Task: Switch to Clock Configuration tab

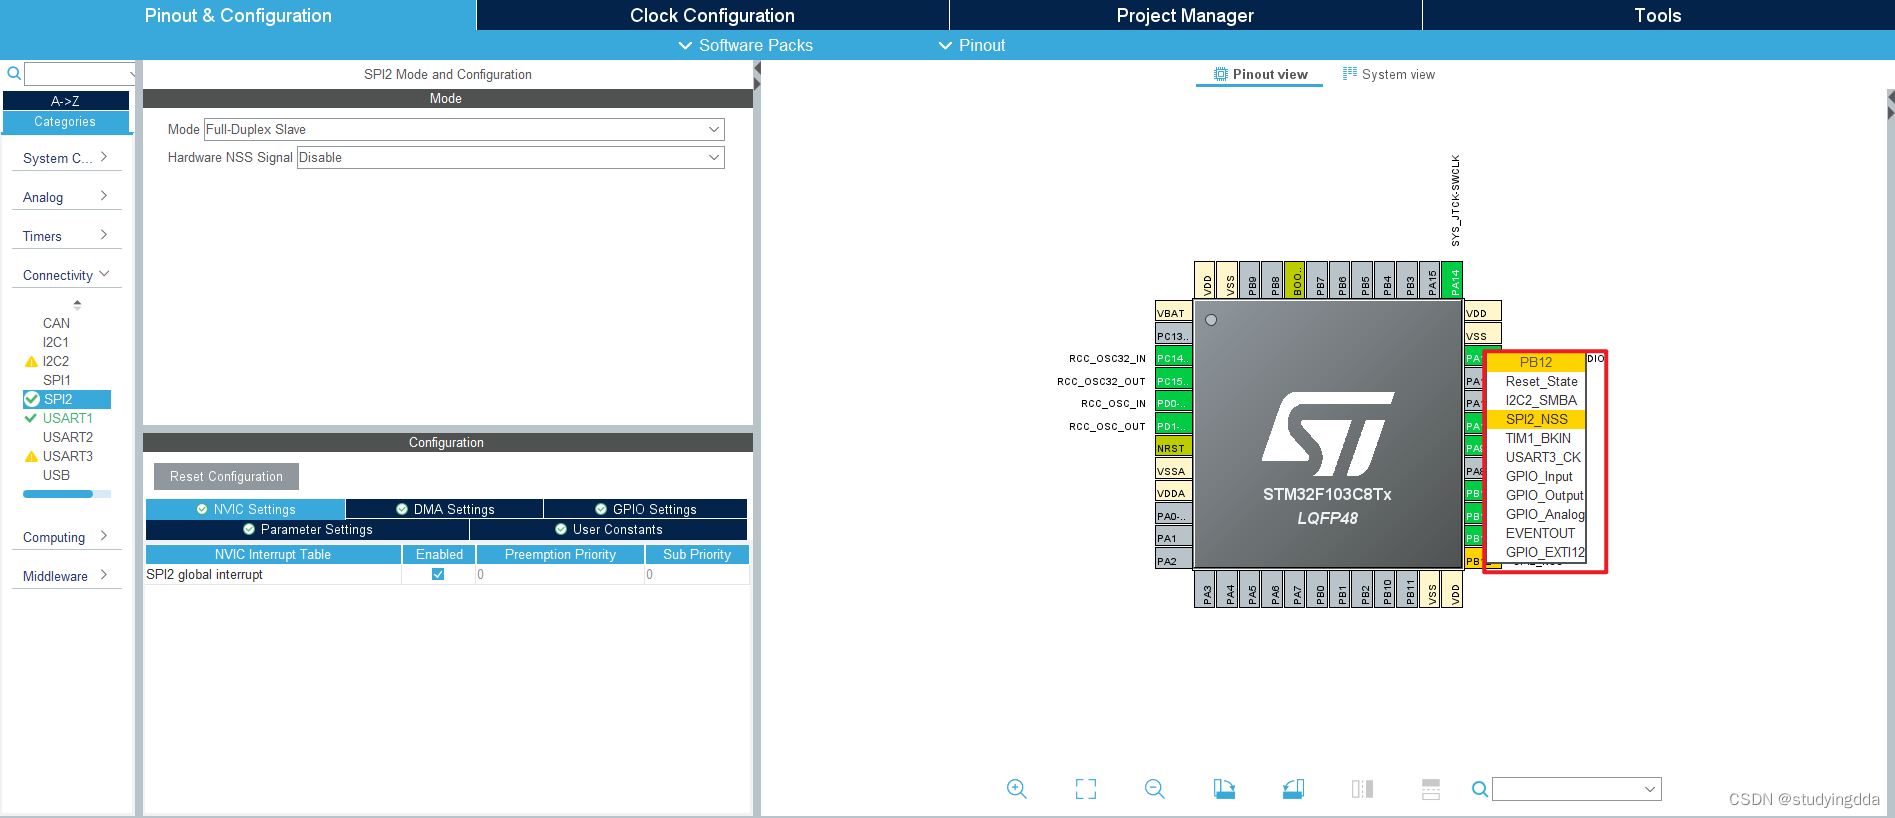Action: tap(712, 15)
